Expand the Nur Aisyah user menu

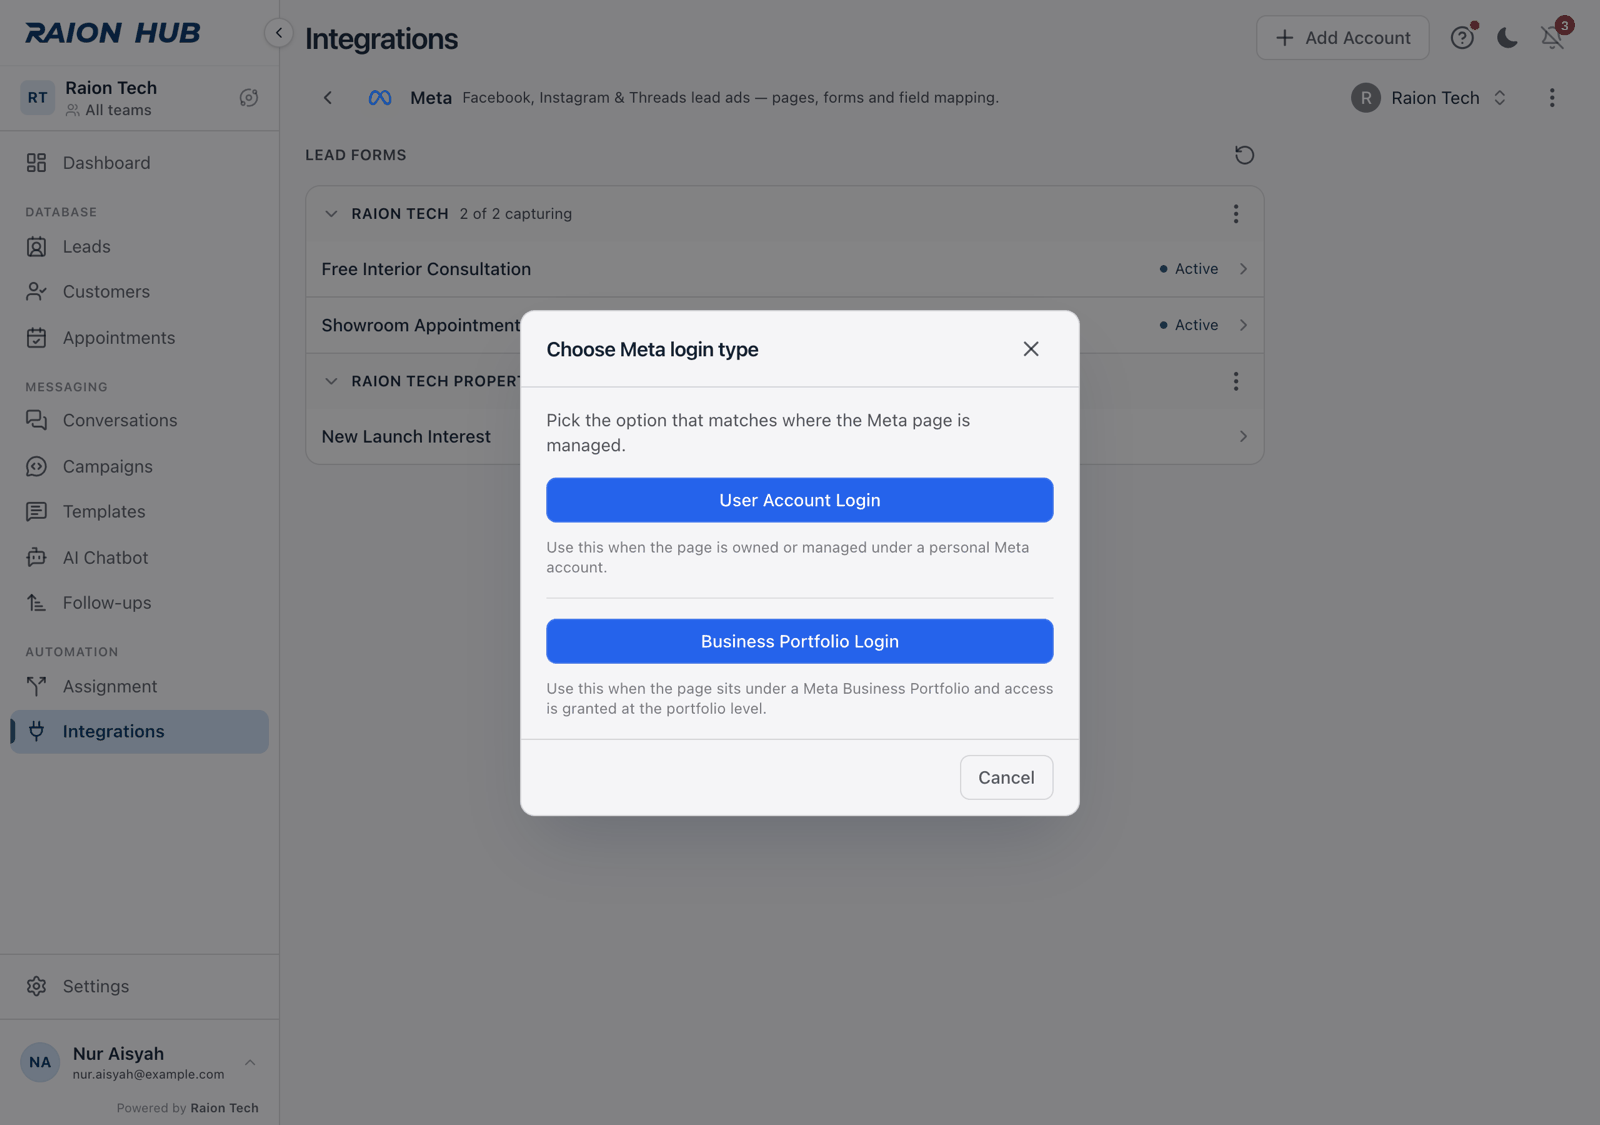pyautogui.click(x=139, y=1062)
